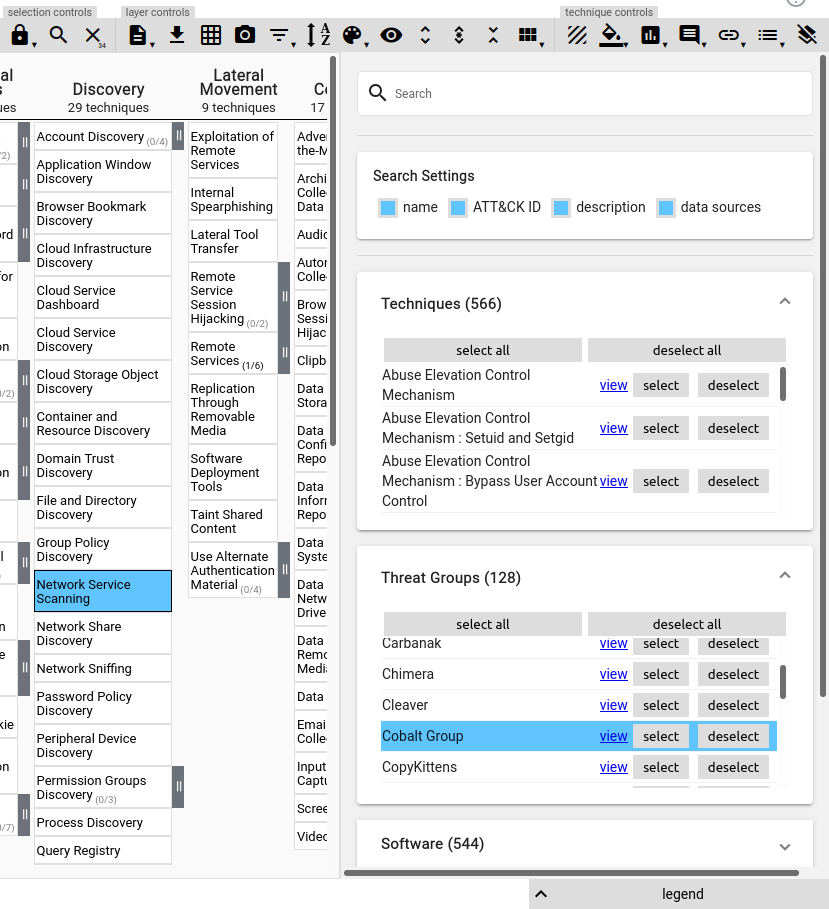This screenshot has height=909, width=829.
Task: Toggle show/hide disabled eye icon
Action: tap(391, 35)
